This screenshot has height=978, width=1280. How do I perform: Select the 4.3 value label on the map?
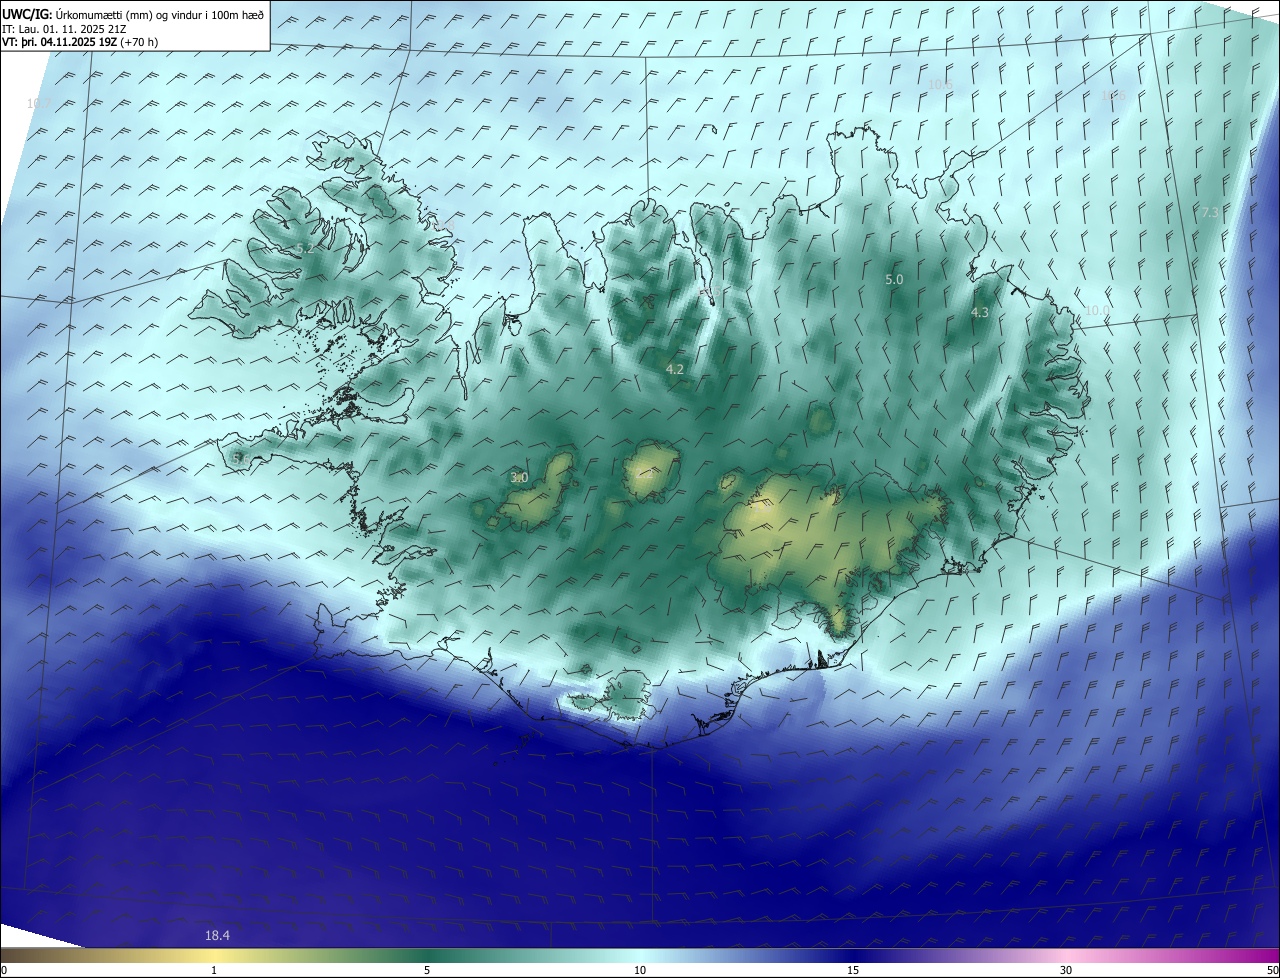click(x=980, y=312)
